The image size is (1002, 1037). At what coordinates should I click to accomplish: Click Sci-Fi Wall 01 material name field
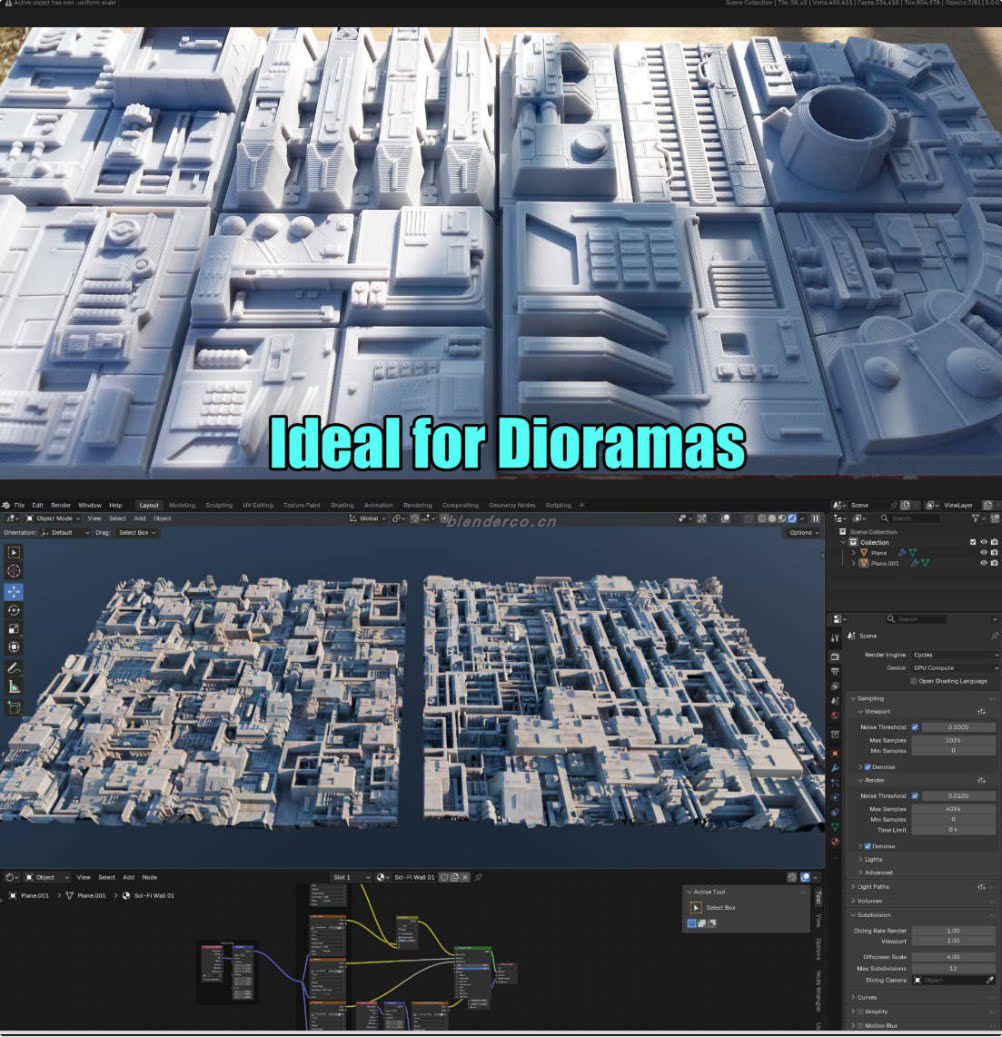(x=414, y=878)
